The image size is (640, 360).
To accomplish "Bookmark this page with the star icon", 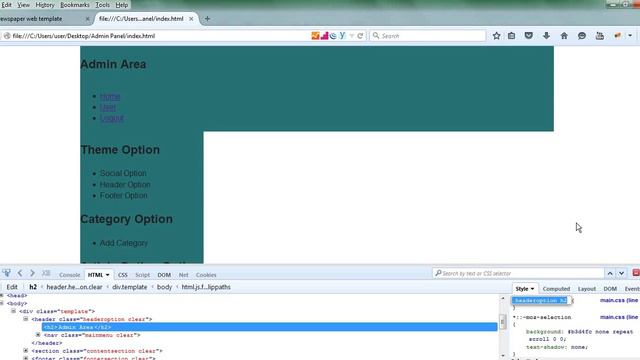I will [x=496, y=36].
